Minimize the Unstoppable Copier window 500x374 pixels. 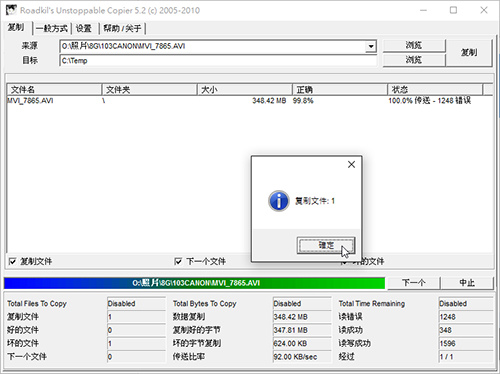click(423, 10)
